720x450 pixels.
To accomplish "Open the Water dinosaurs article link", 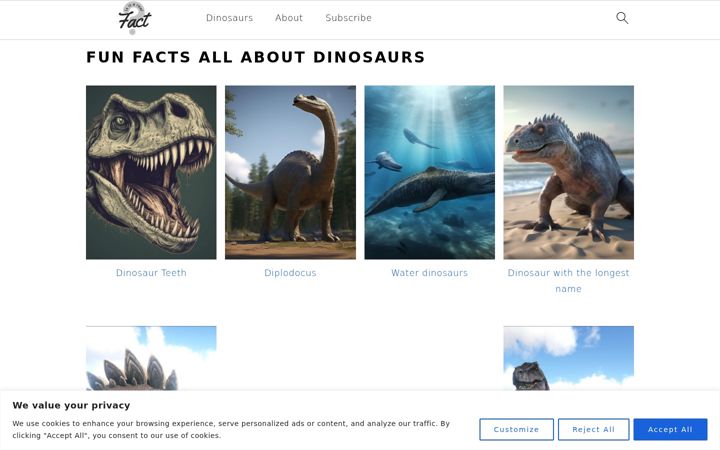I will (429, 273).
